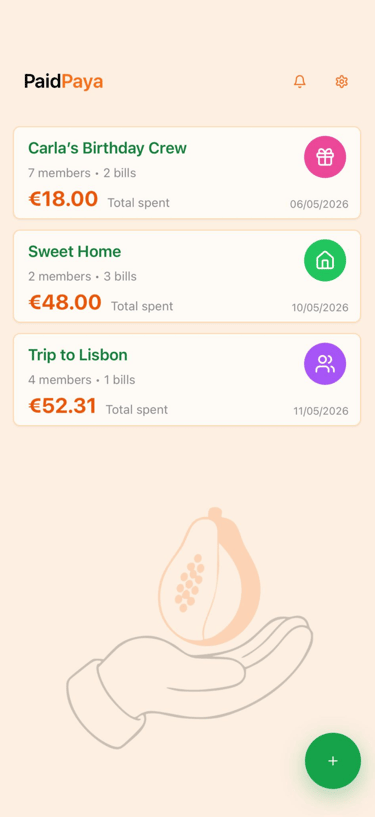Open settings via the gear icon
The height and width of the screenshot is (817, 375).
coord(342,81)
